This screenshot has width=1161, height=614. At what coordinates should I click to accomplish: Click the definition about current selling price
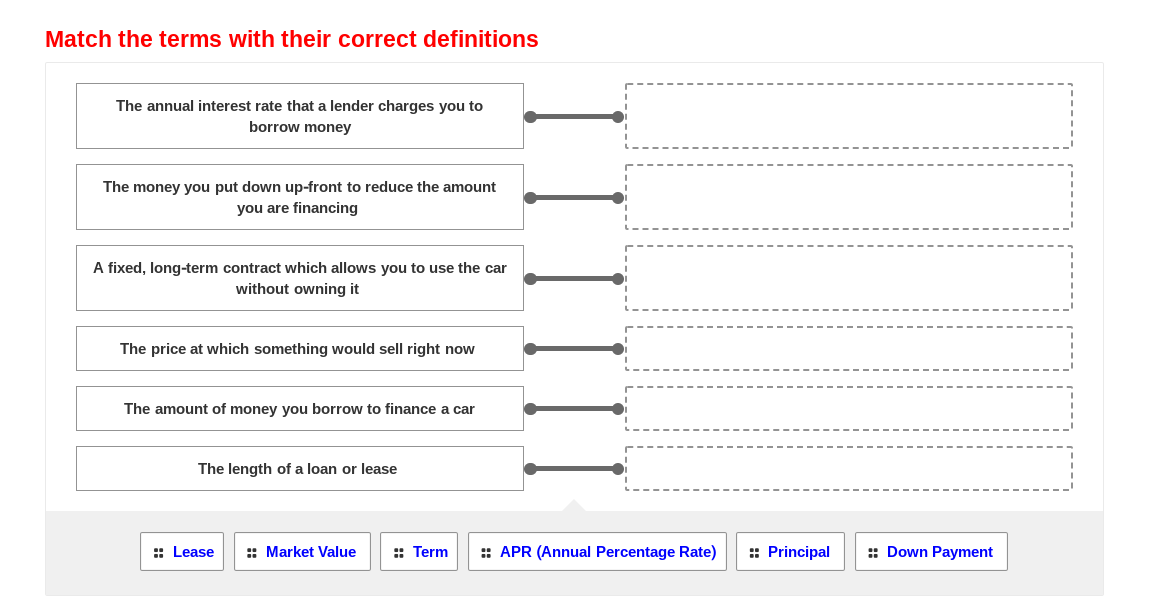(299, 348)
